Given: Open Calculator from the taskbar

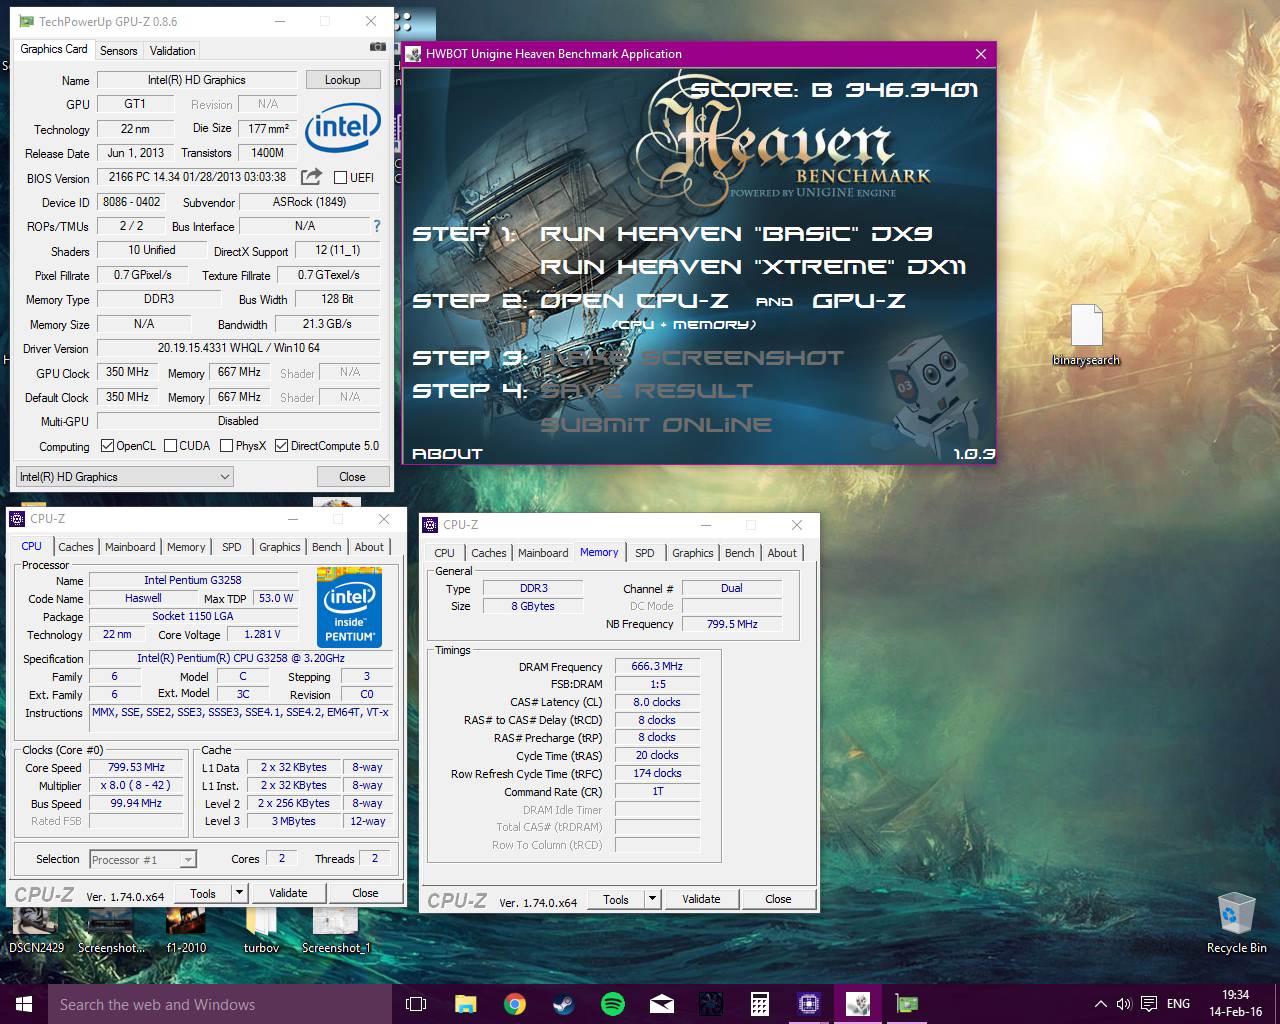Looking at the screenshot, I should 759,1004.
